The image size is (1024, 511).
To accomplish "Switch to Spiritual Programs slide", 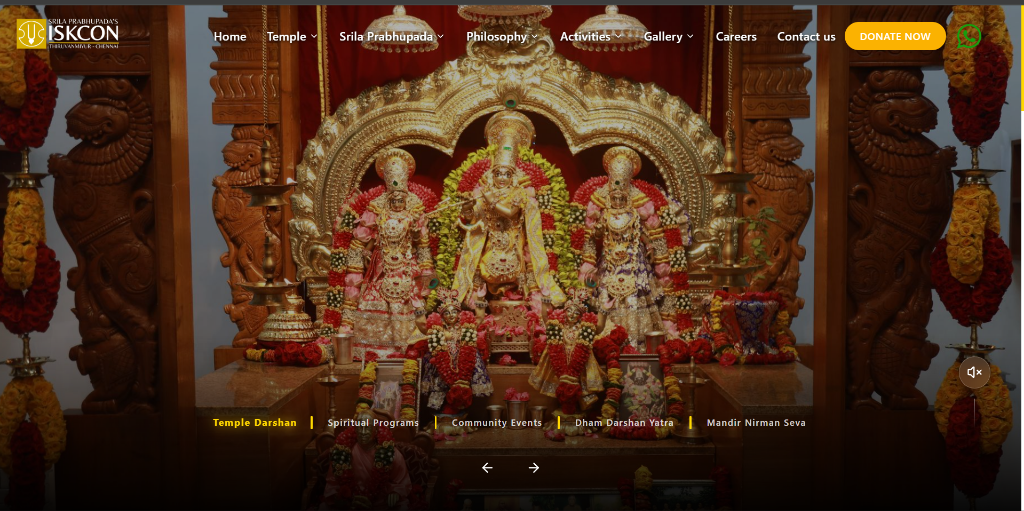I will pos(373,423).
